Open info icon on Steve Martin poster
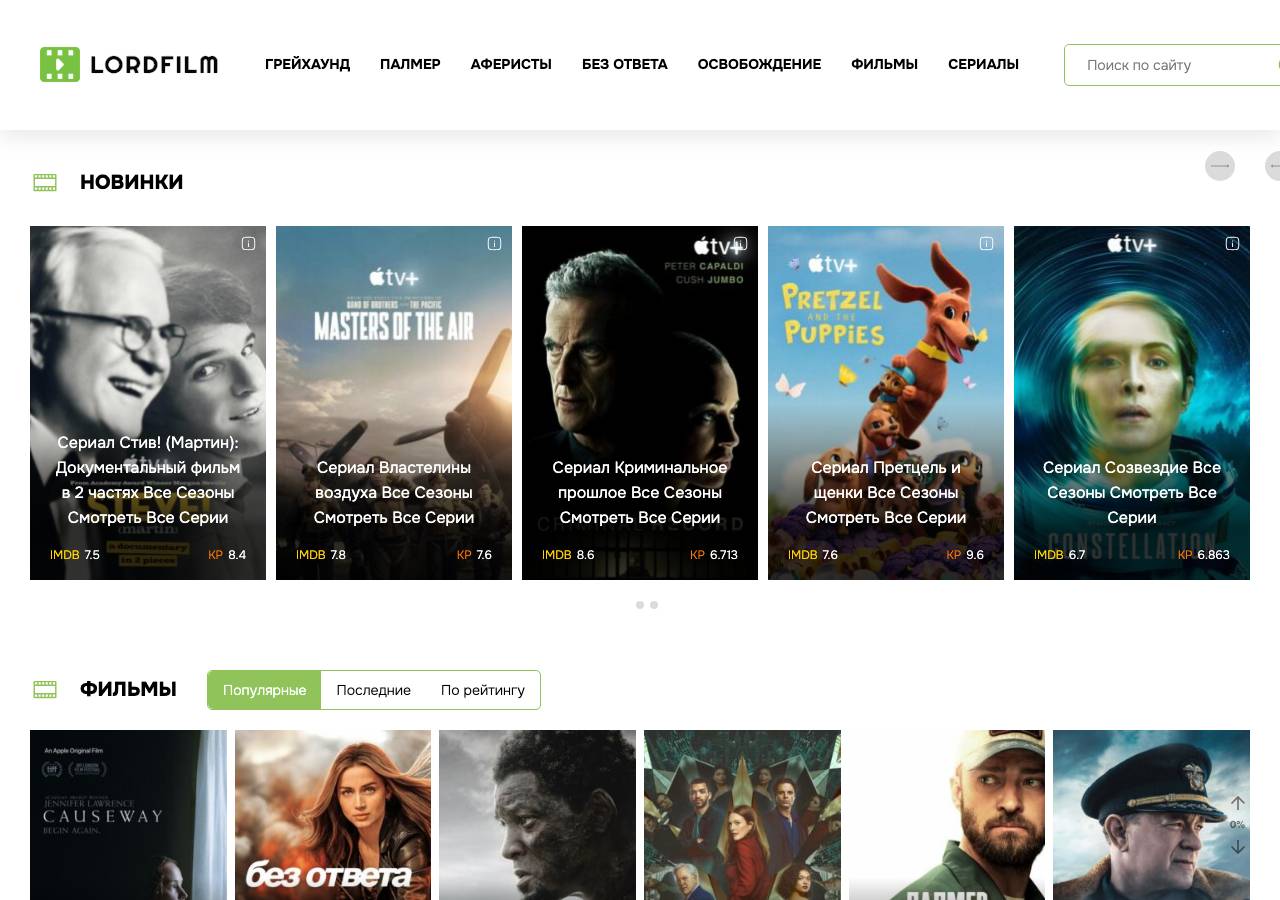Image resolution: width=1280 pixels, height=900 pixels. (x=248, y=243)
